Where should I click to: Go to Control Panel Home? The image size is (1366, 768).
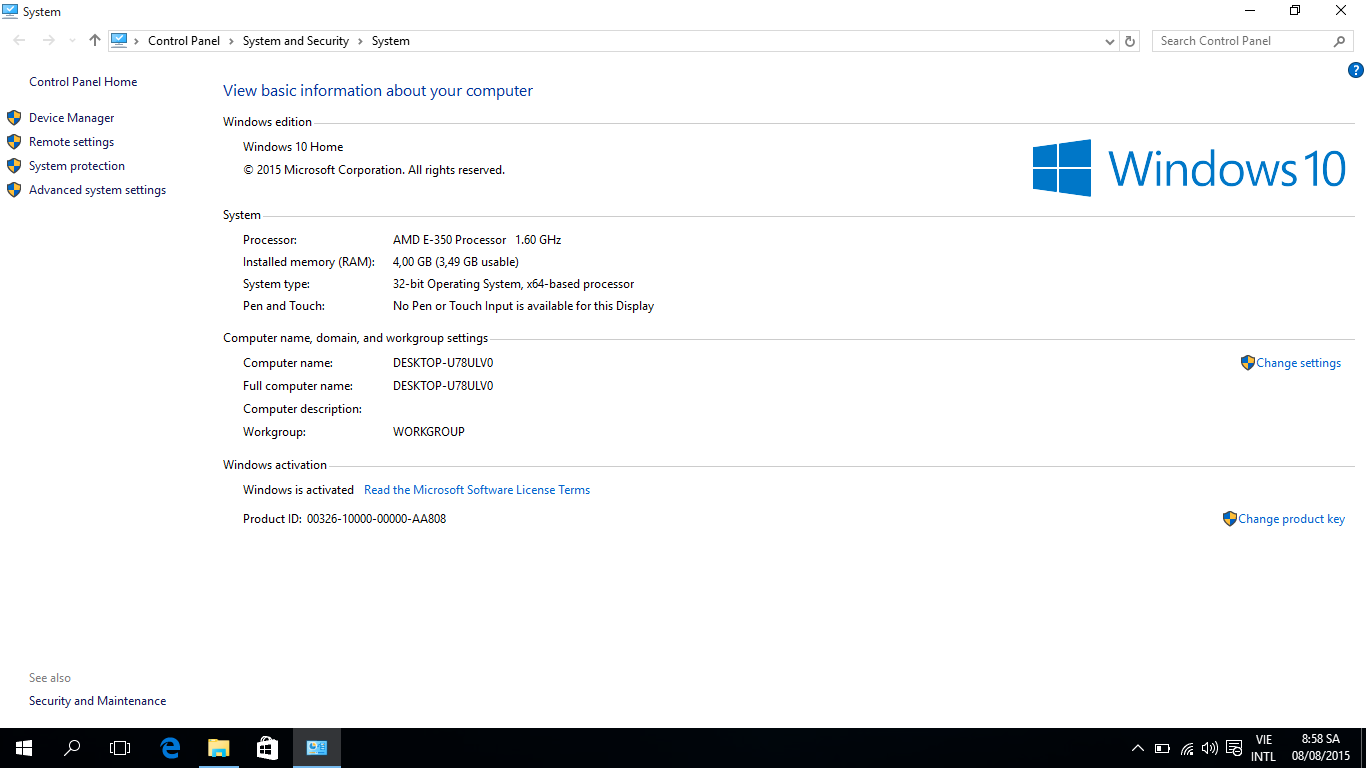pyautogui.click(x=83, y=82)
